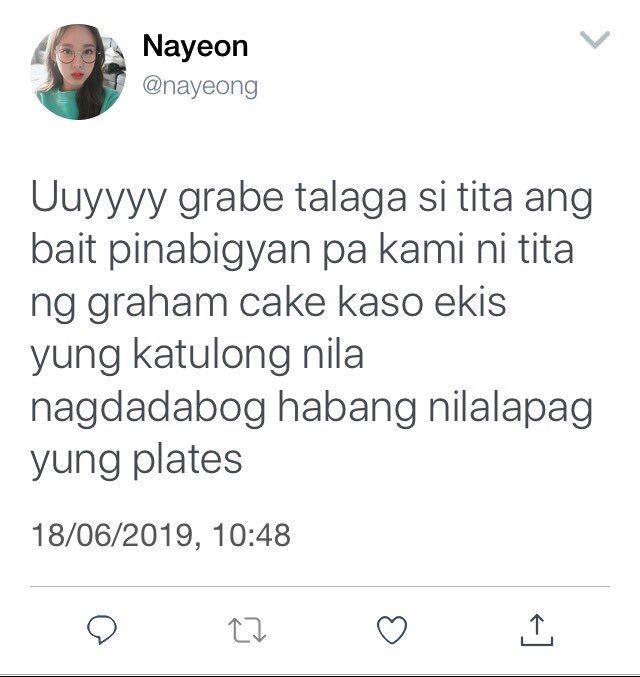Click the word "katulong" in the tweet

pos(211,356)
